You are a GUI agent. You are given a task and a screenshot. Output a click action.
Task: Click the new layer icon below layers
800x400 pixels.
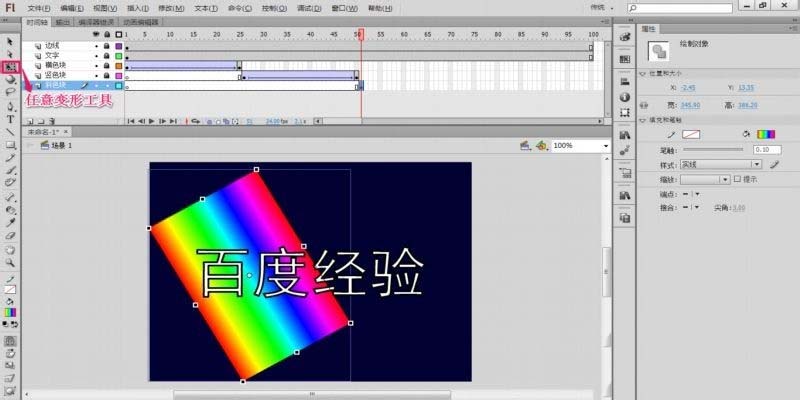(x=30, y=121)
